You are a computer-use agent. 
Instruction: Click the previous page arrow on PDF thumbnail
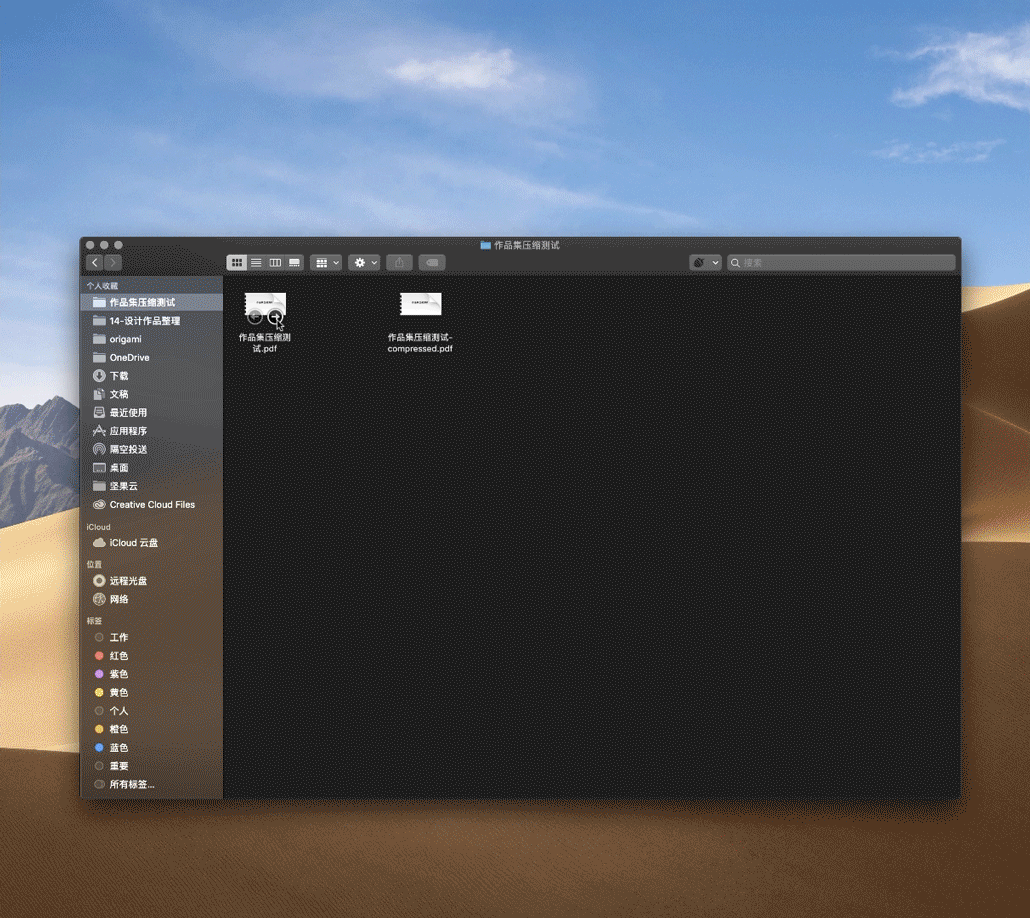[x=255, y=317]
